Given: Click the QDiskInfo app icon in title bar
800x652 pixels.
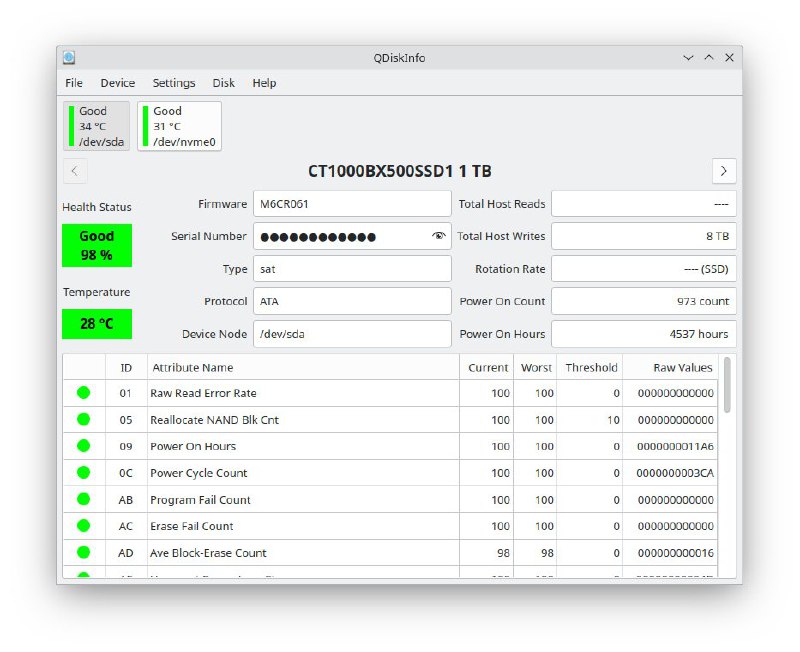Looking at the screenshot, I should coord(68,58).
